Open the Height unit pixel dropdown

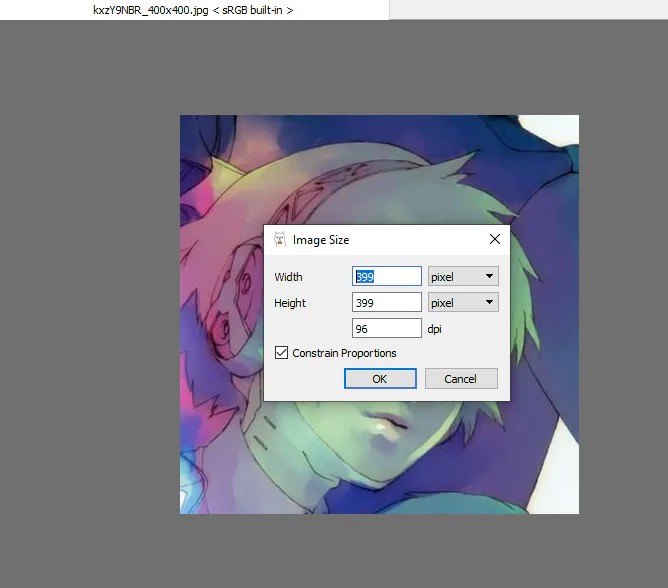pos(463,303)
